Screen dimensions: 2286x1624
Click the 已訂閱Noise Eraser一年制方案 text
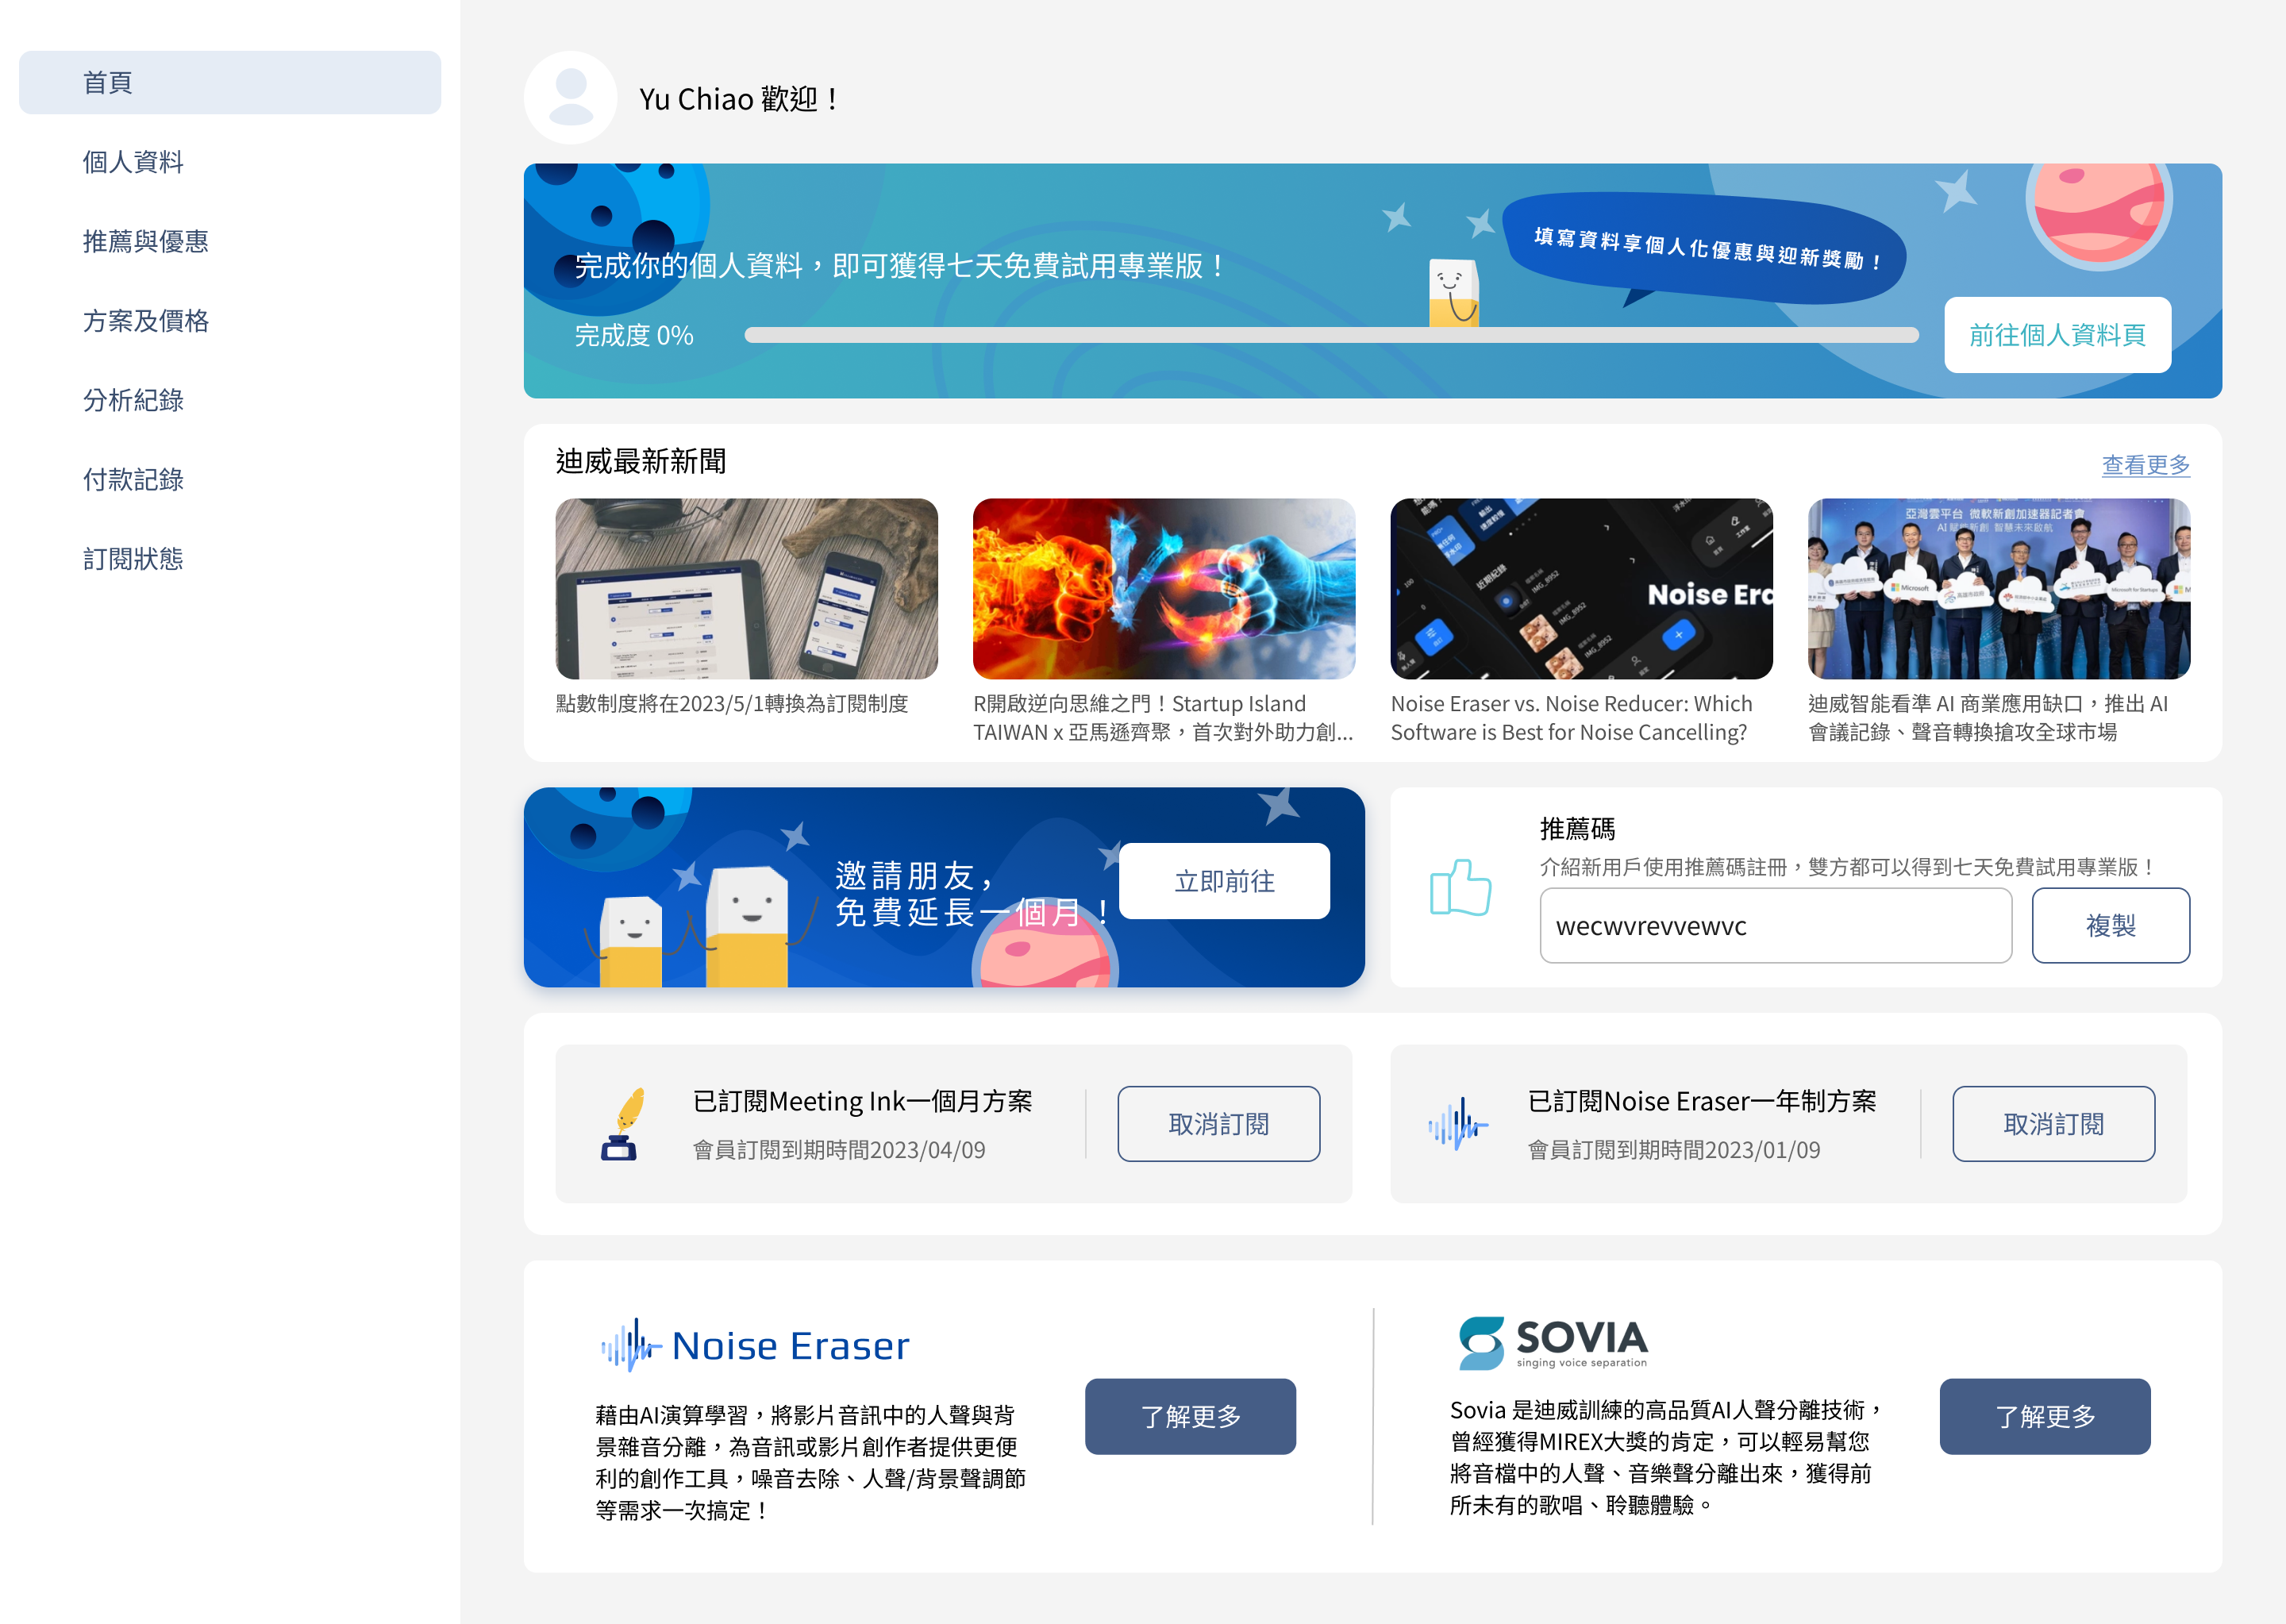tap(1702, 1101)
